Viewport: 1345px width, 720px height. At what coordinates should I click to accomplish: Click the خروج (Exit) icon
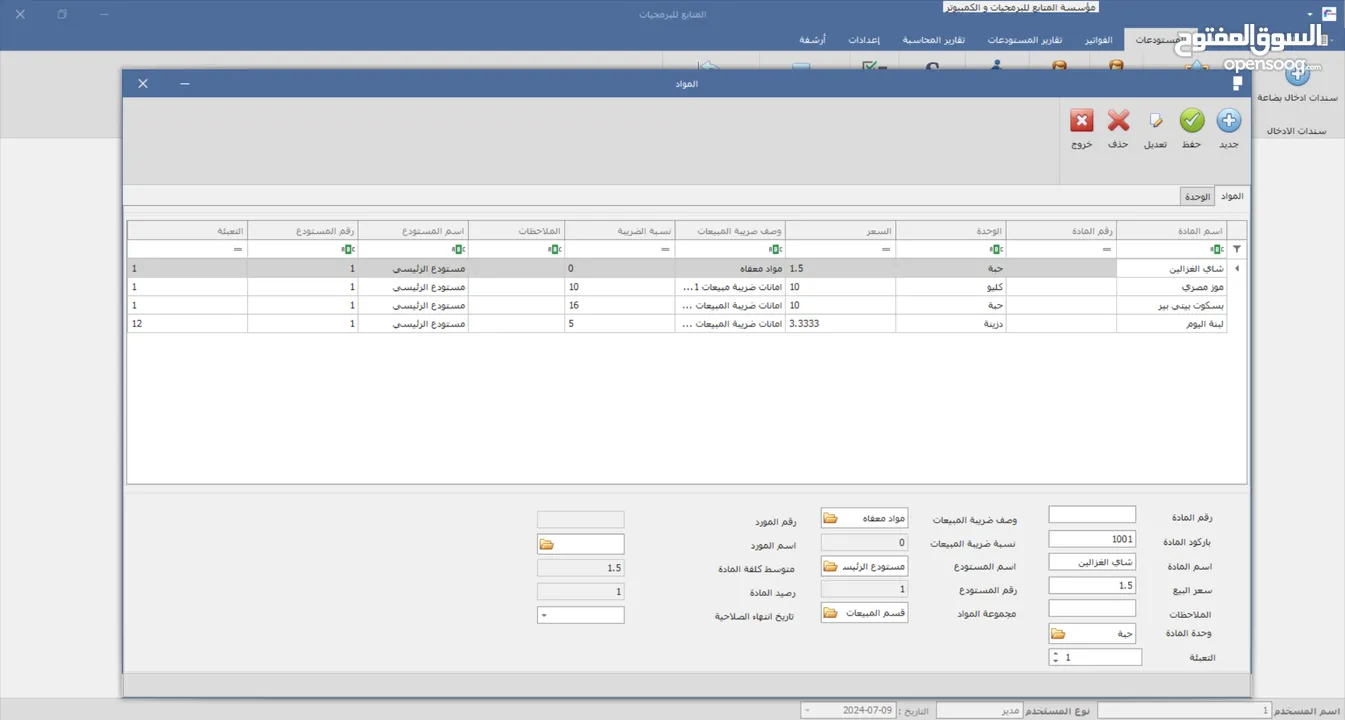point(1082,121)
